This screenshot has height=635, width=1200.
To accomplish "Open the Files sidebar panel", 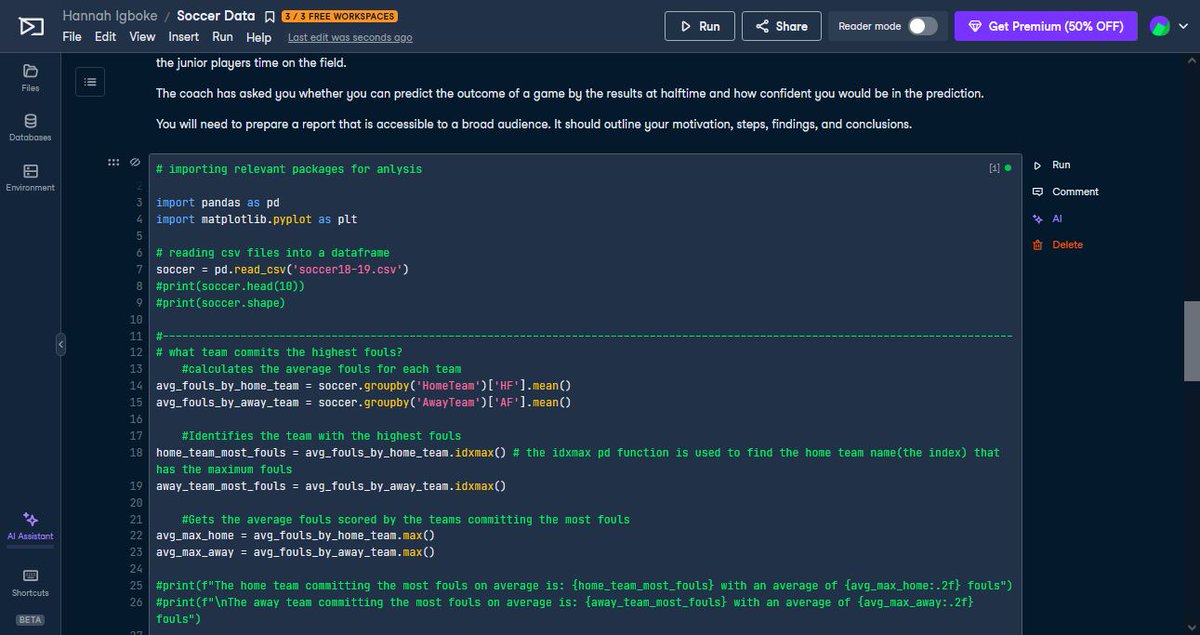I will tap(30, 77).
